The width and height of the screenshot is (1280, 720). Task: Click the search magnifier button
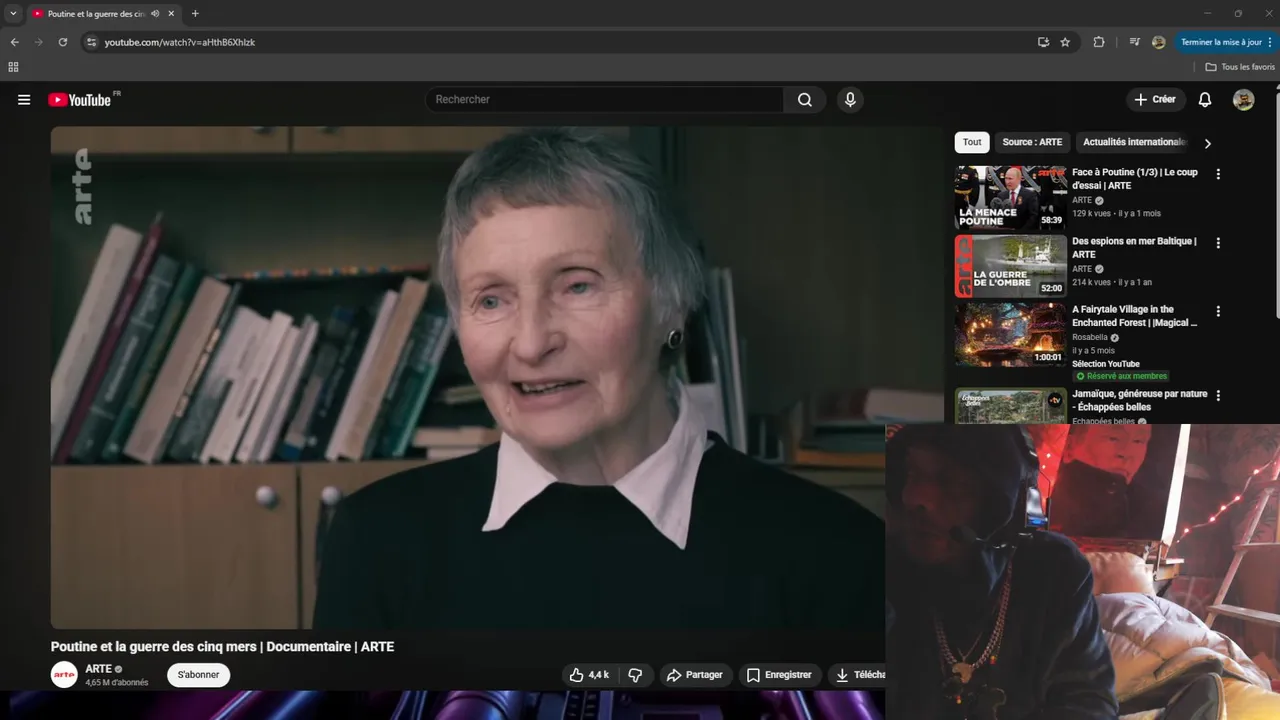click(x=805, y=100)
